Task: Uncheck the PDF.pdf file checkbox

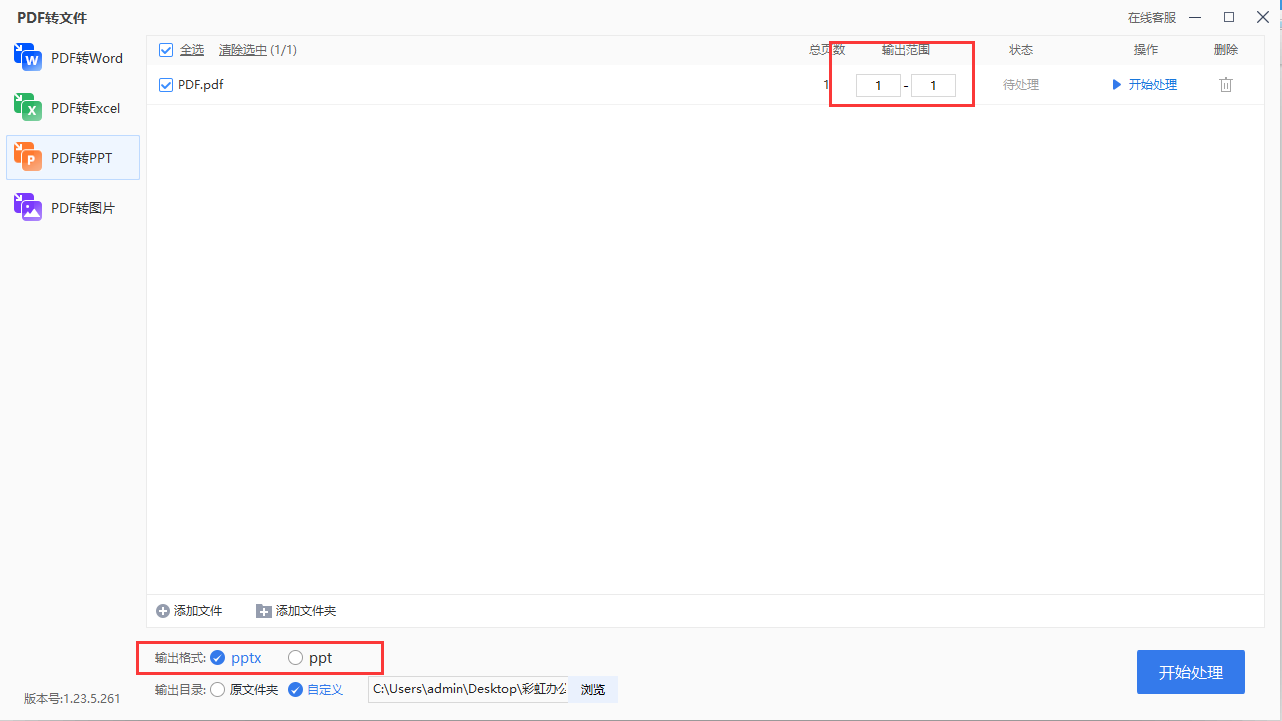Action: (x=166, y=85)
